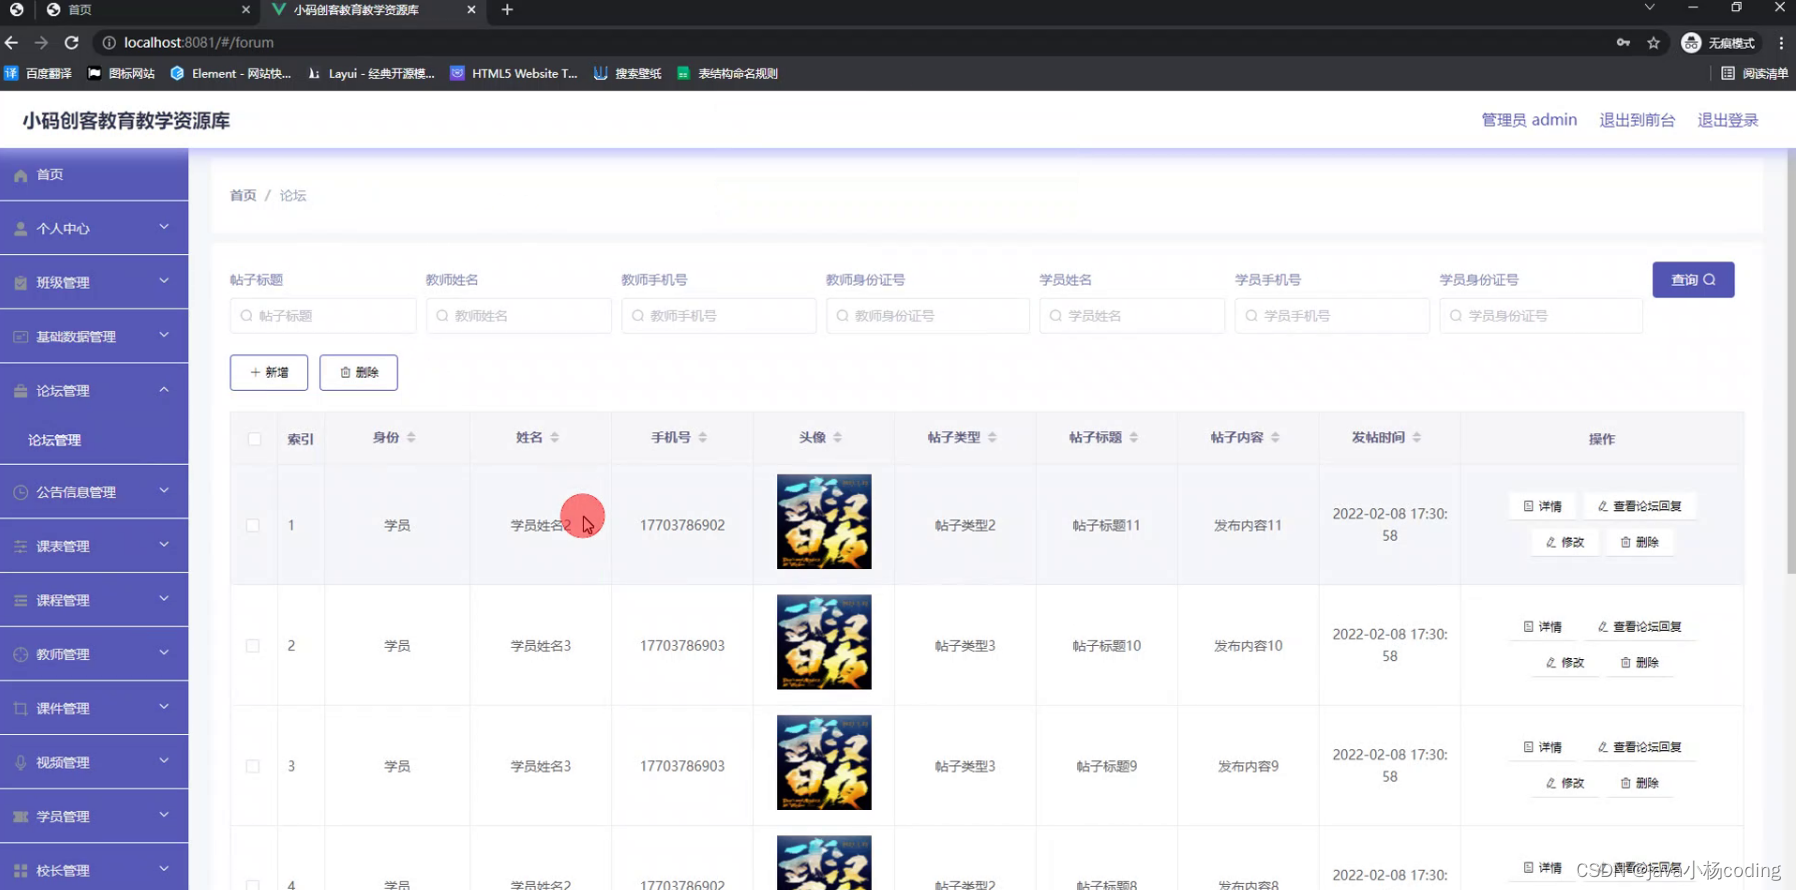Click the briefcase icon next to 论坛管理

pyautogui.click(x=20, y=391)
